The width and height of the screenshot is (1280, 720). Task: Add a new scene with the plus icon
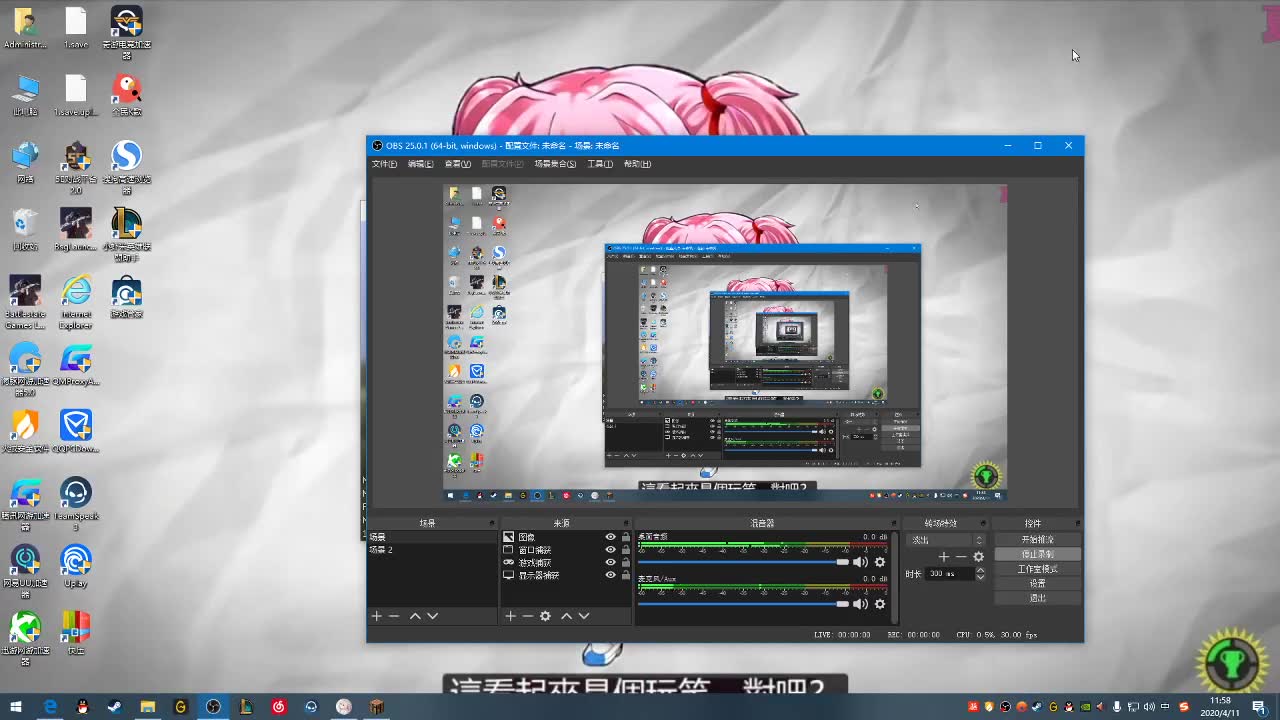click(377, 616)
